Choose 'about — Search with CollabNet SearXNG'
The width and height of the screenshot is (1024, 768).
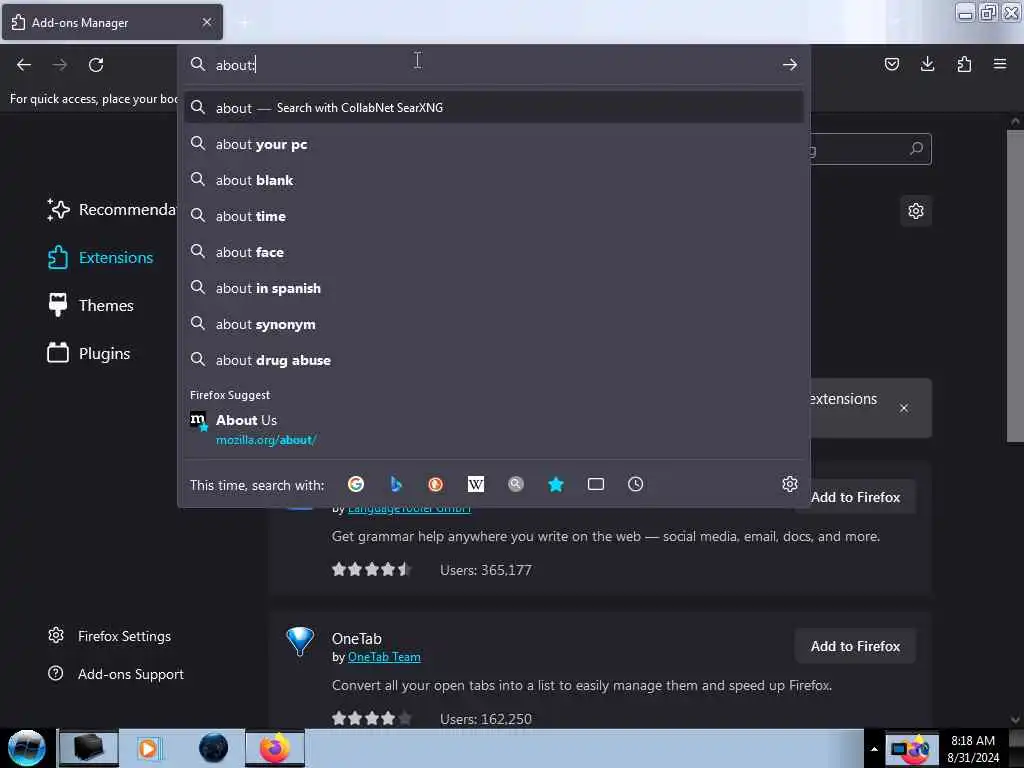coord(494,108)
